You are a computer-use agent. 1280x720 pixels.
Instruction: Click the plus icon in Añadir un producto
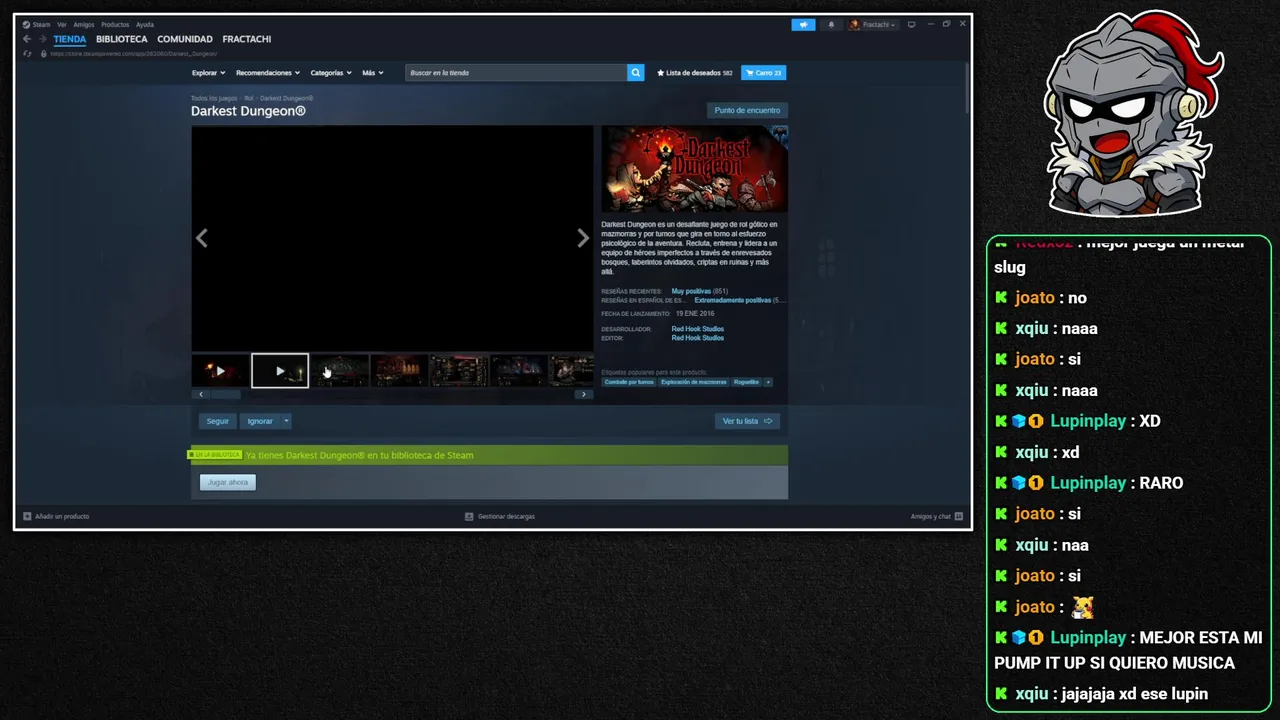coord(27,516)
